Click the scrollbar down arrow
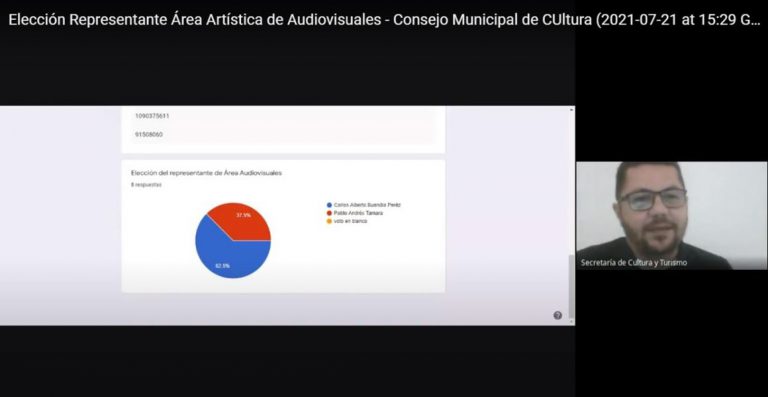Image resolution: width=768 pixels, height=397 pixels. click(571, 322)
